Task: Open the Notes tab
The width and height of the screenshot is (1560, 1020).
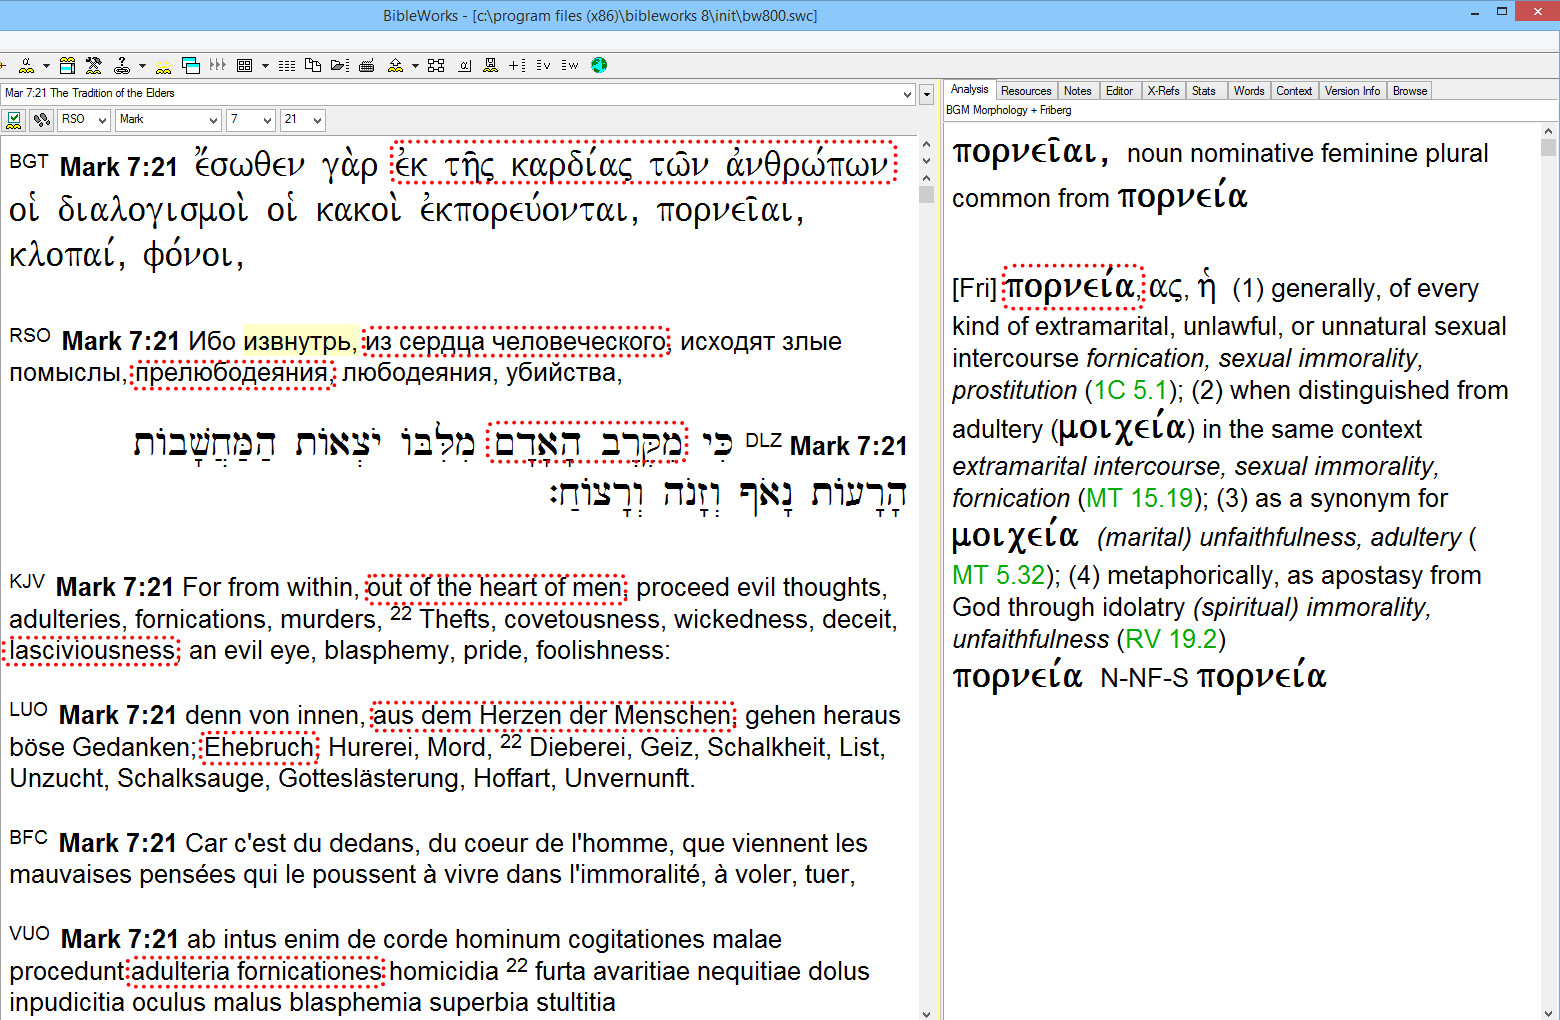Action: tap(1078, 91)
